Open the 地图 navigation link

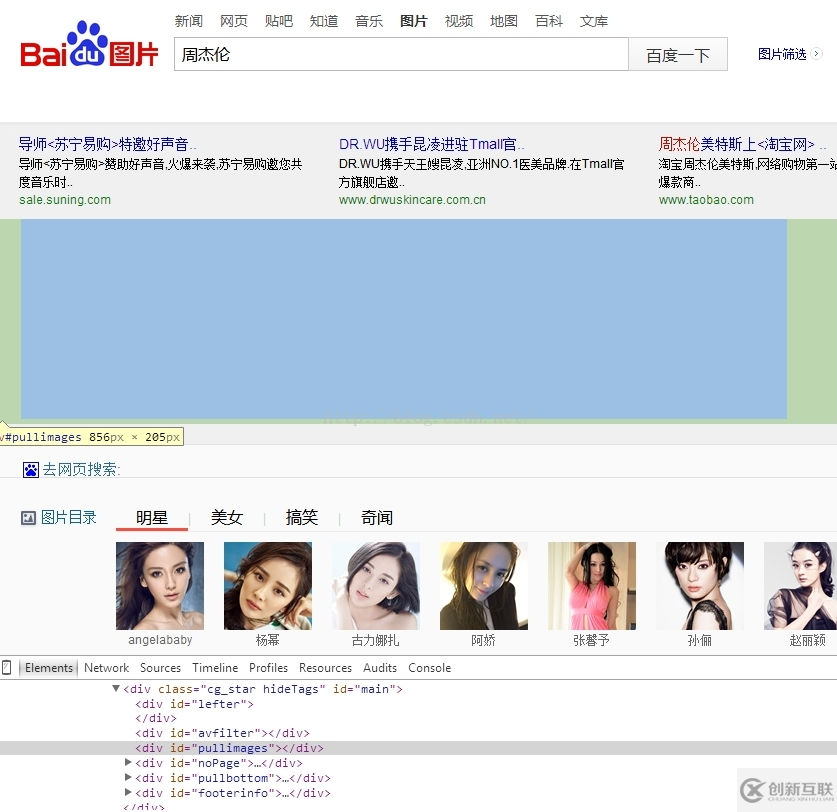pos(504,21)
